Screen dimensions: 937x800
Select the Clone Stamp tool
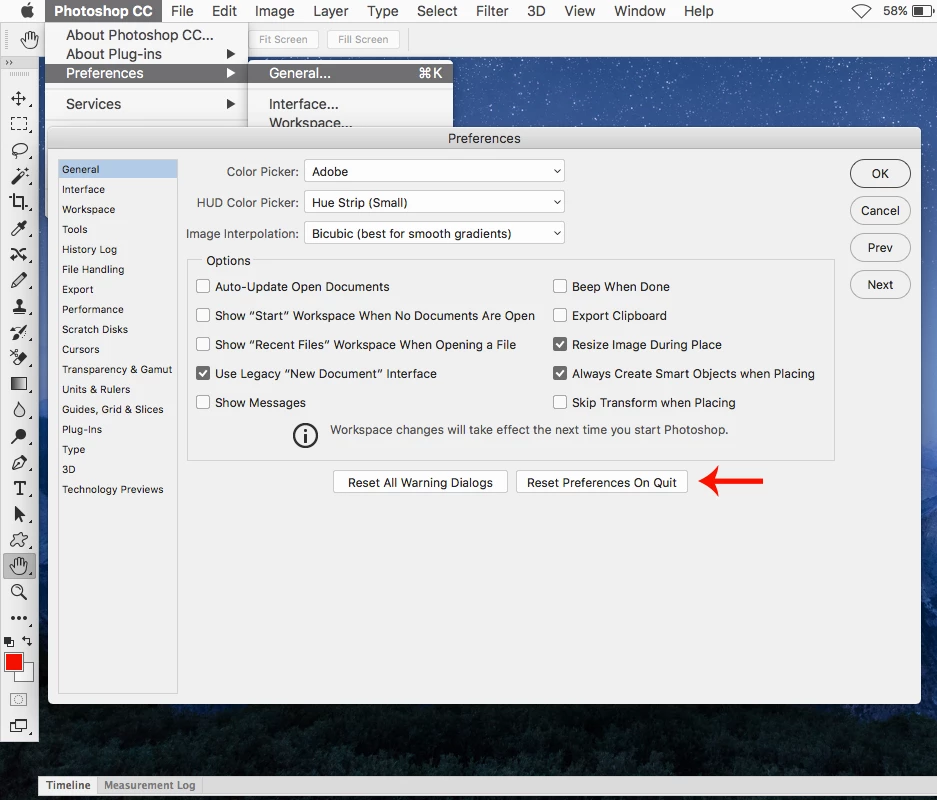point(19,306)
